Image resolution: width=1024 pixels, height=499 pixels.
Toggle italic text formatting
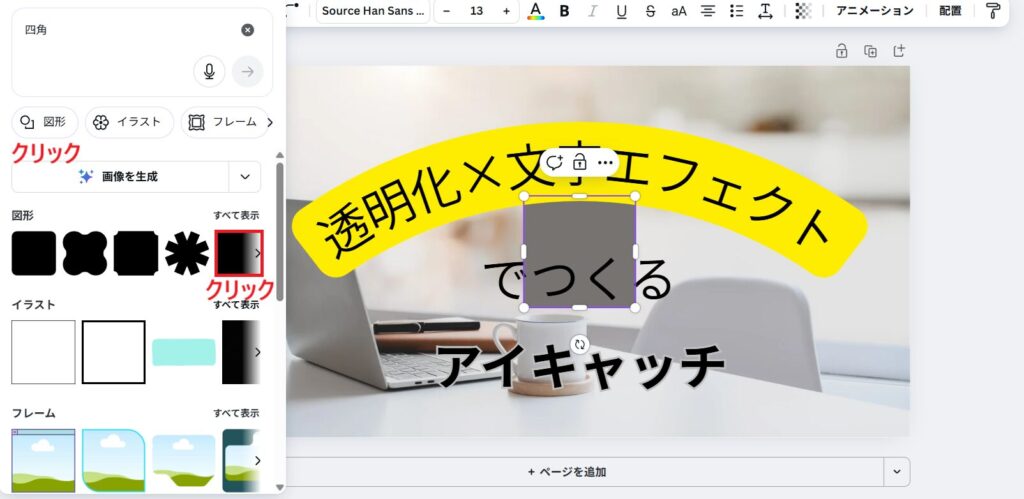[593, 11]
